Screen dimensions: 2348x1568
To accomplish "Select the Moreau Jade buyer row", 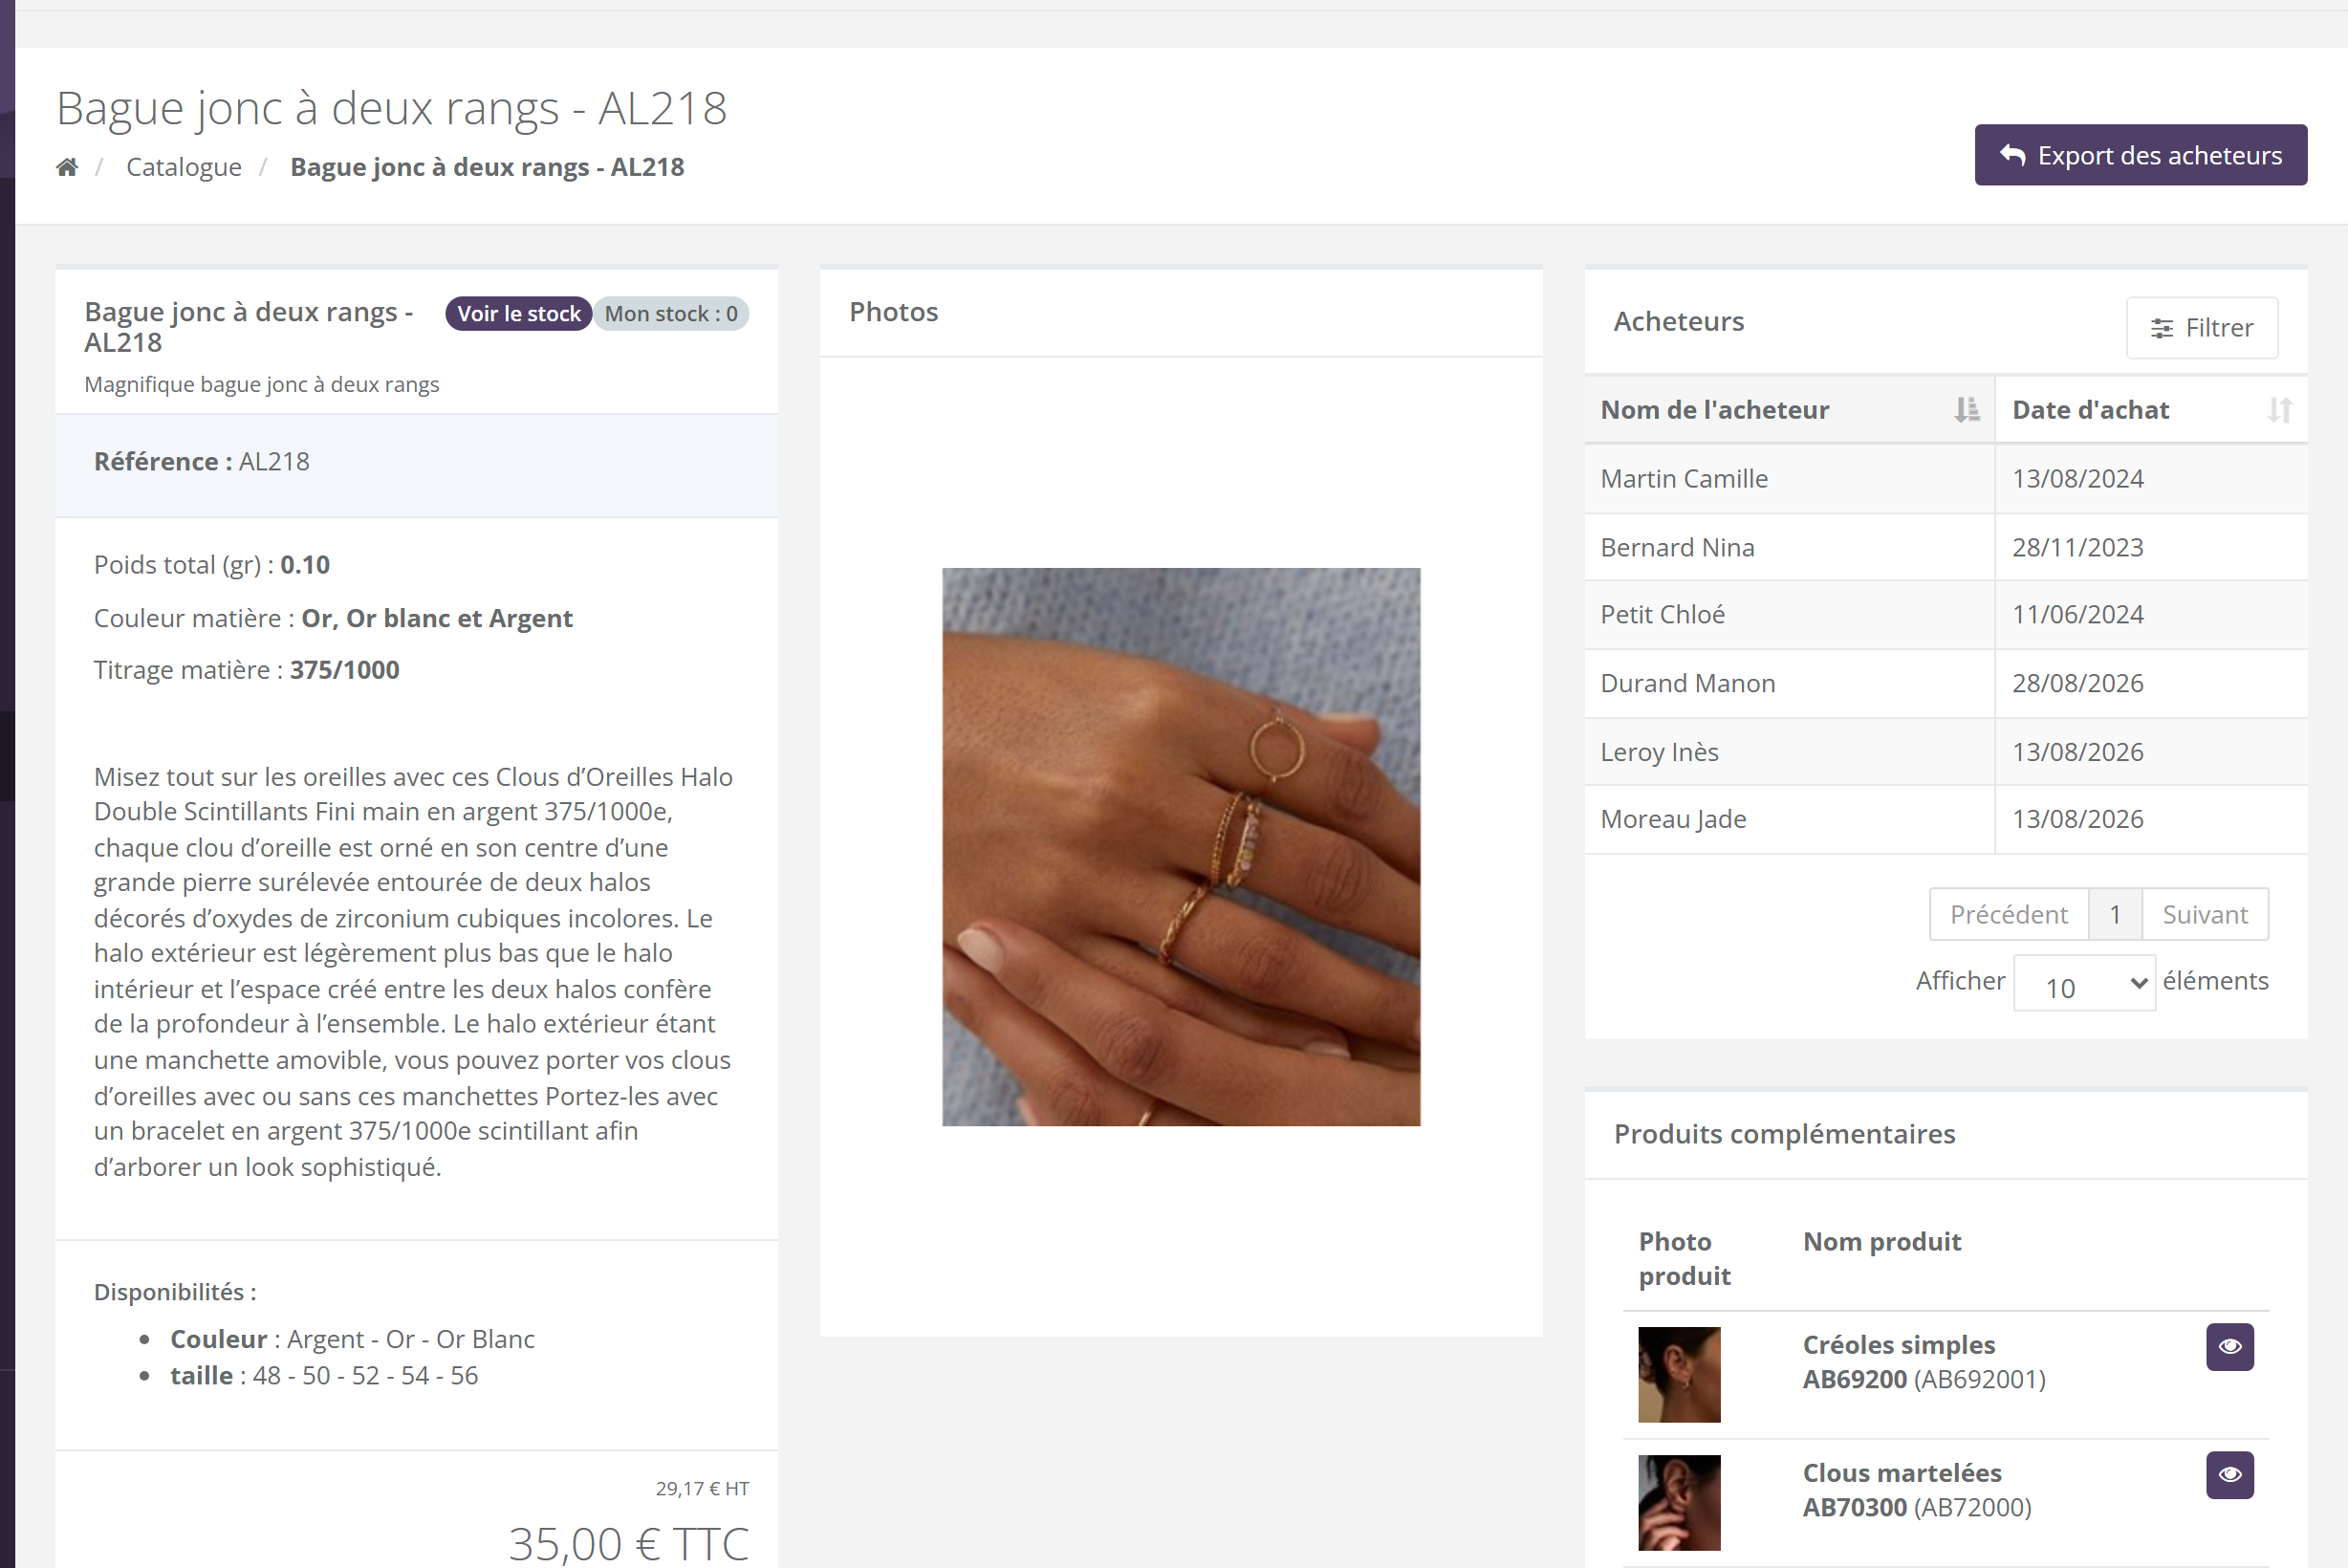I will [x=1945, y=819].
